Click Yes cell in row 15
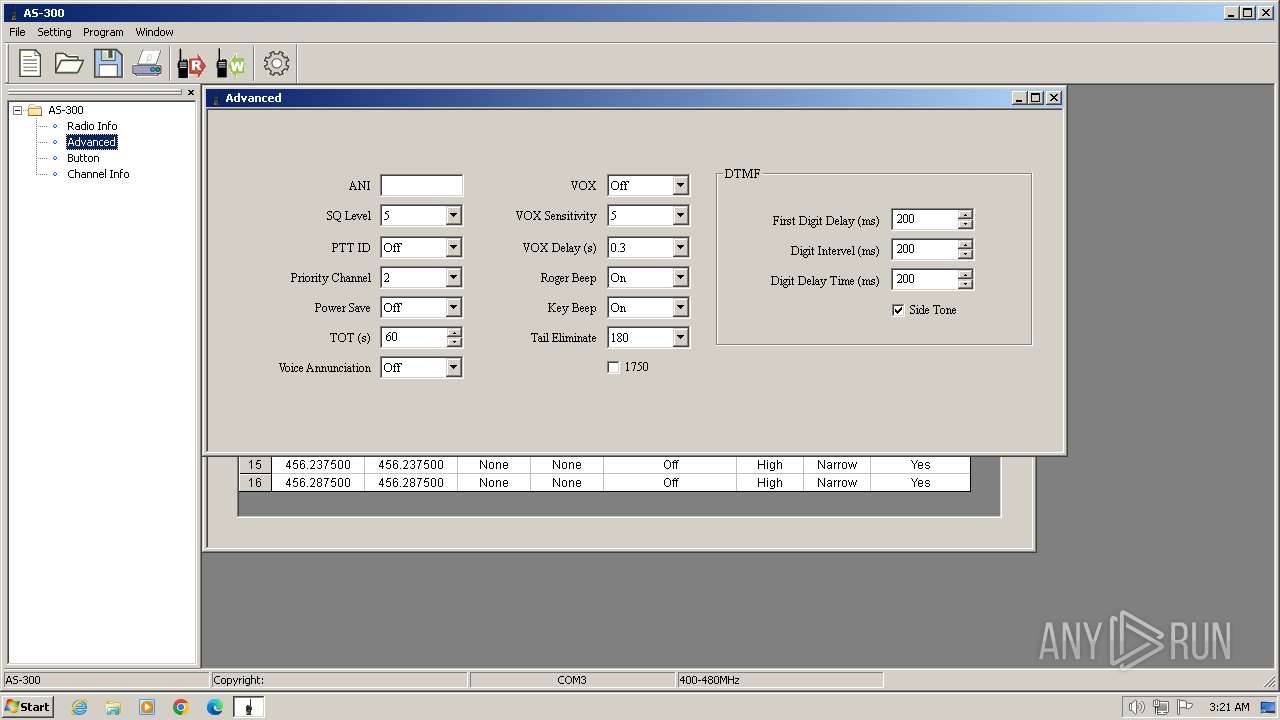The height and width of the screenshot is (720, 1280). tap(920, 465)
